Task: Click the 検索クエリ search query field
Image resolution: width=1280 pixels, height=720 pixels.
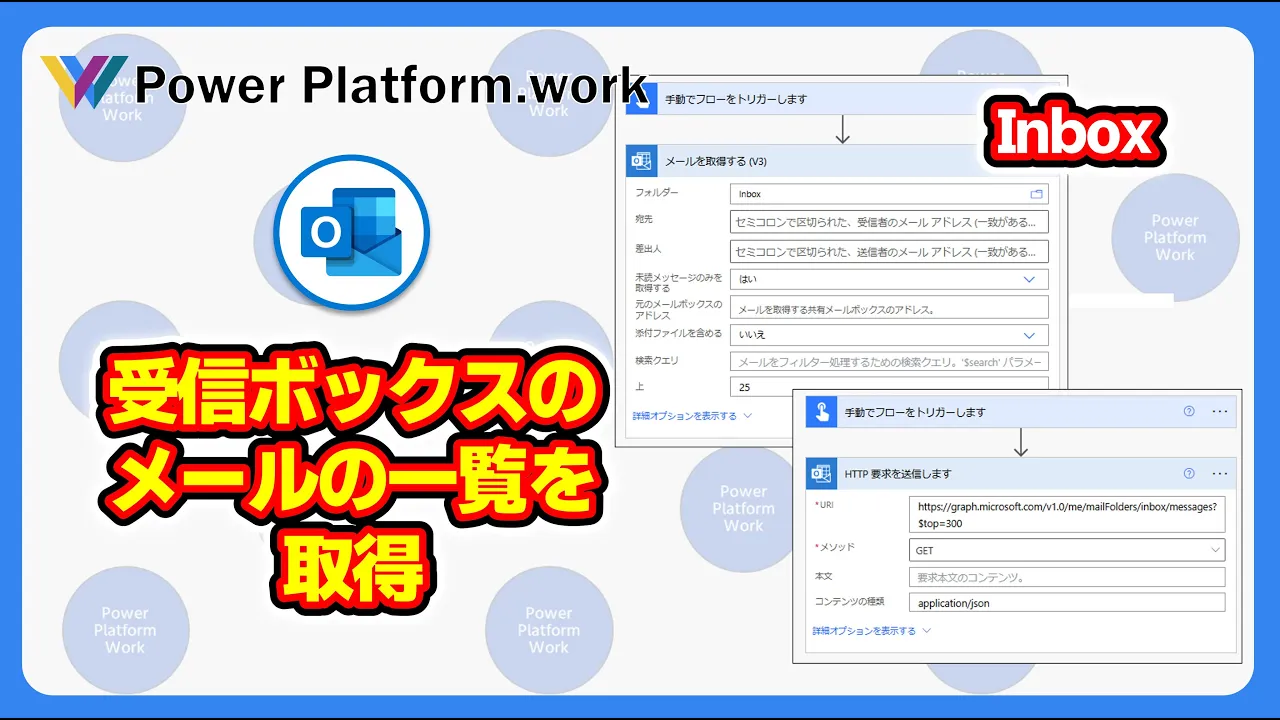Action: (889, 361)
